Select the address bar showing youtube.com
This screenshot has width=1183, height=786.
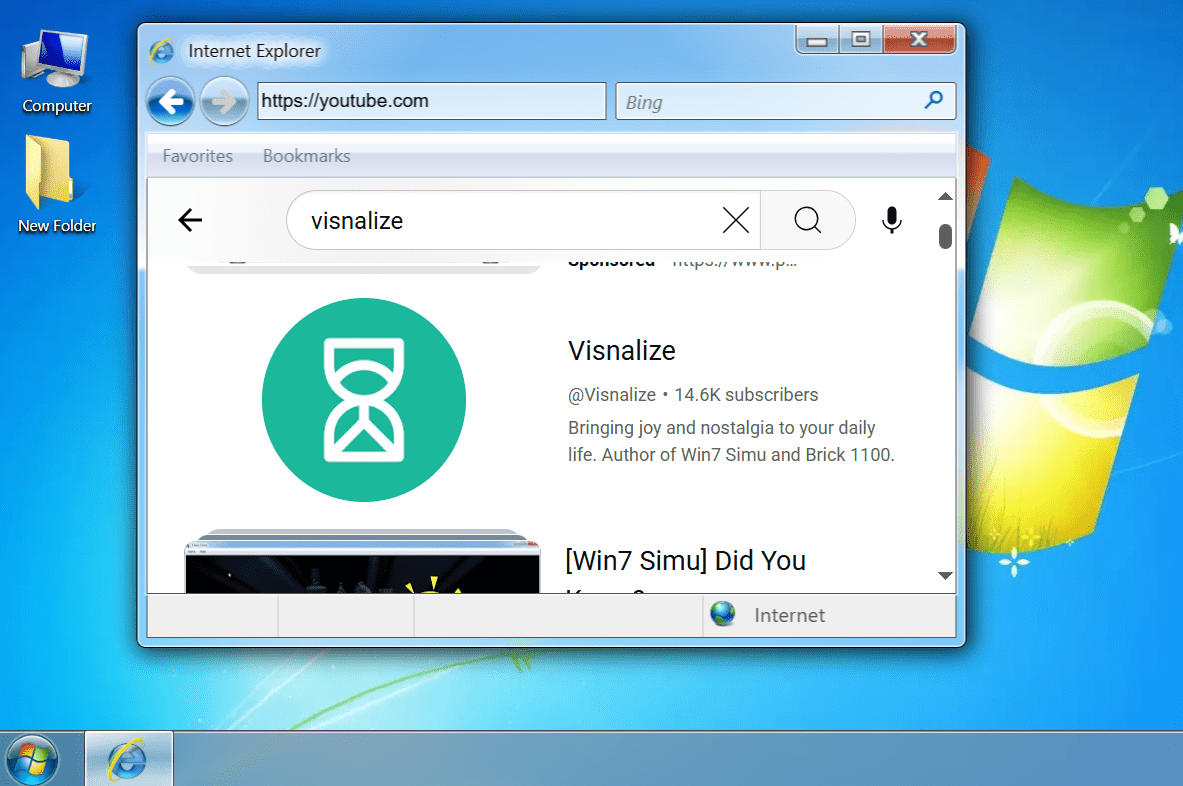pos(430,100)
